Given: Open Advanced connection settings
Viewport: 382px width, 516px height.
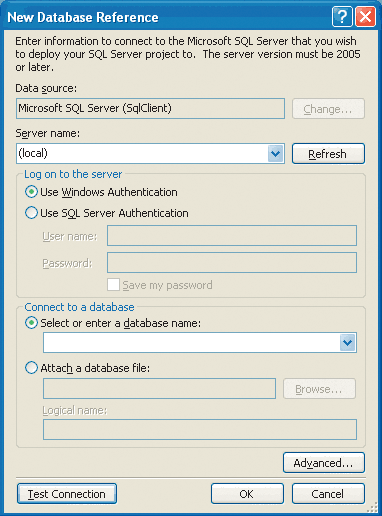Looking at the screenshot, I should 324,463.
